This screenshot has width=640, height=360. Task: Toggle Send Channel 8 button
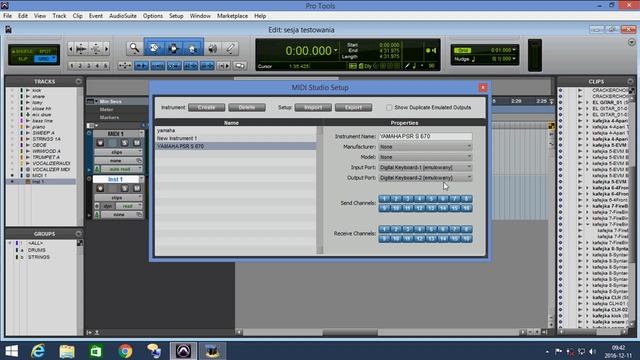467,199
